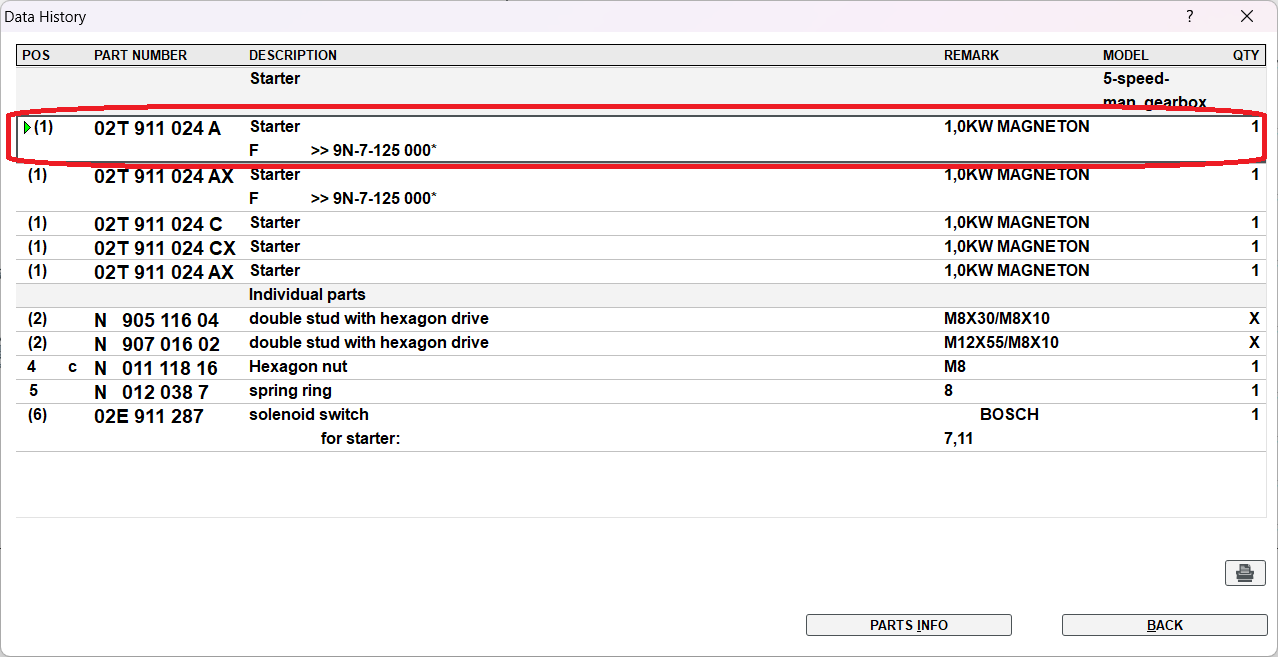Select starter part 02T 911 024 CX
The height and width of the screenshot is (657, 1278).
click(164, 248)
